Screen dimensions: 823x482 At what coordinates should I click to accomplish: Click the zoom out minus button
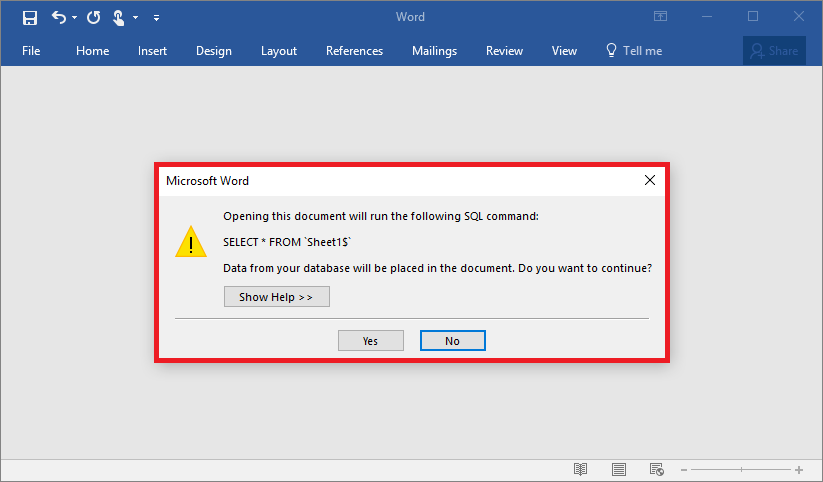(x=684, y=470)
